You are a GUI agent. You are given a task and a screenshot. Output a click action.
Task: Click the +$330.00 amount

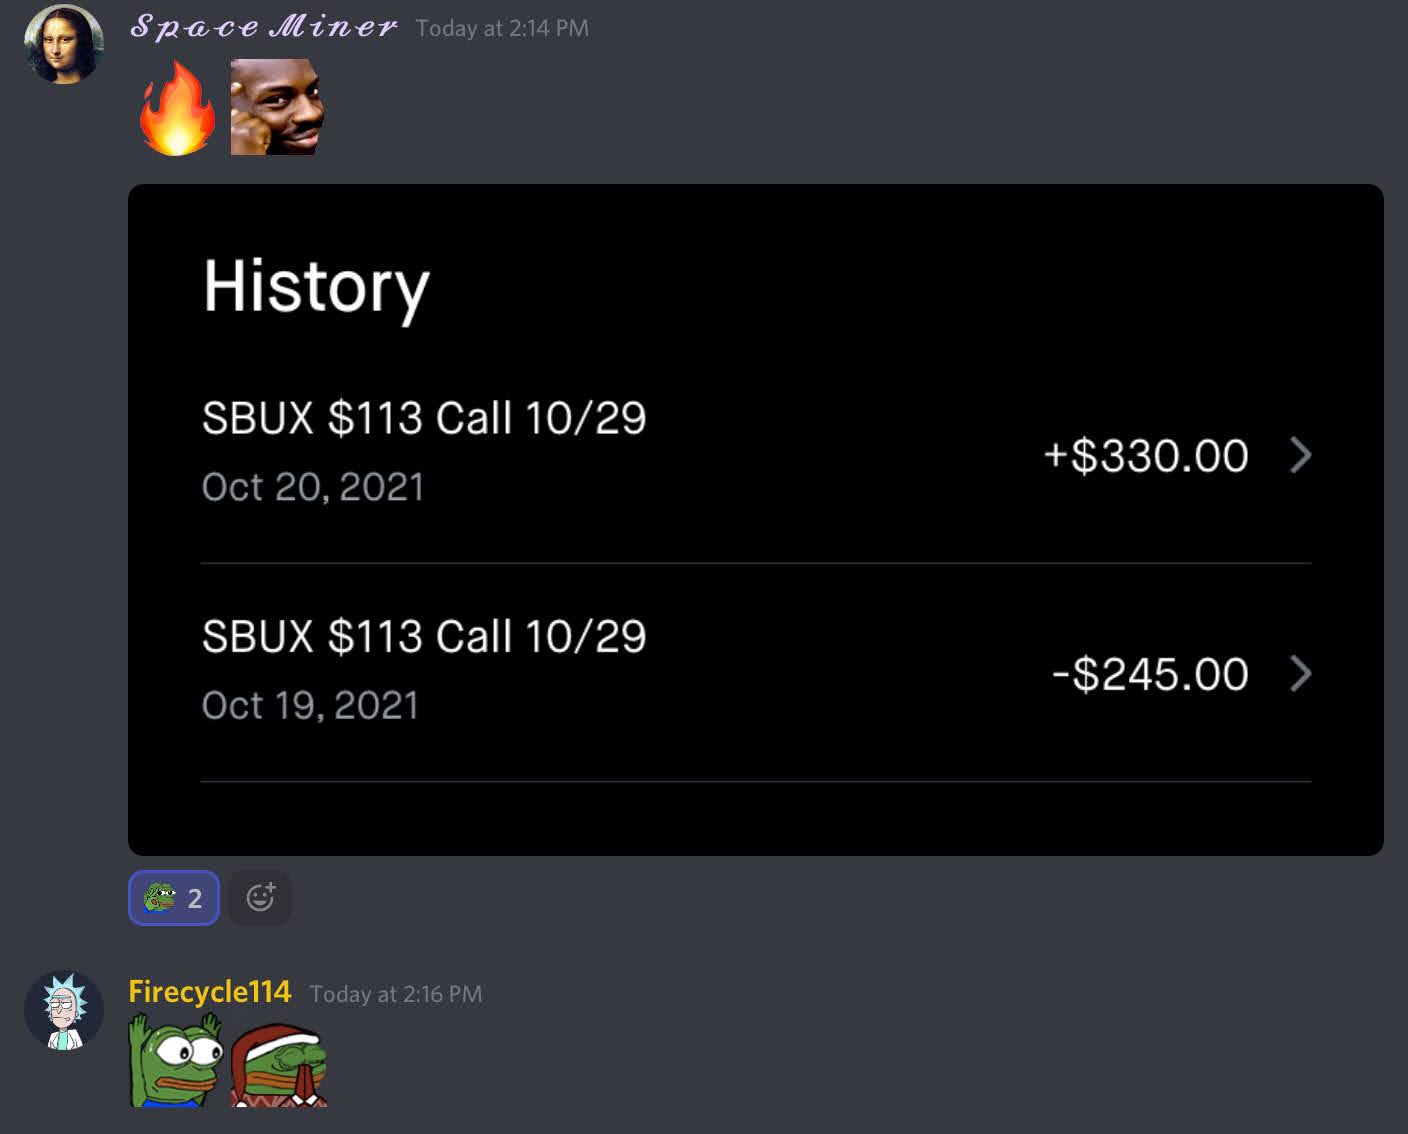click(1146, 456)
